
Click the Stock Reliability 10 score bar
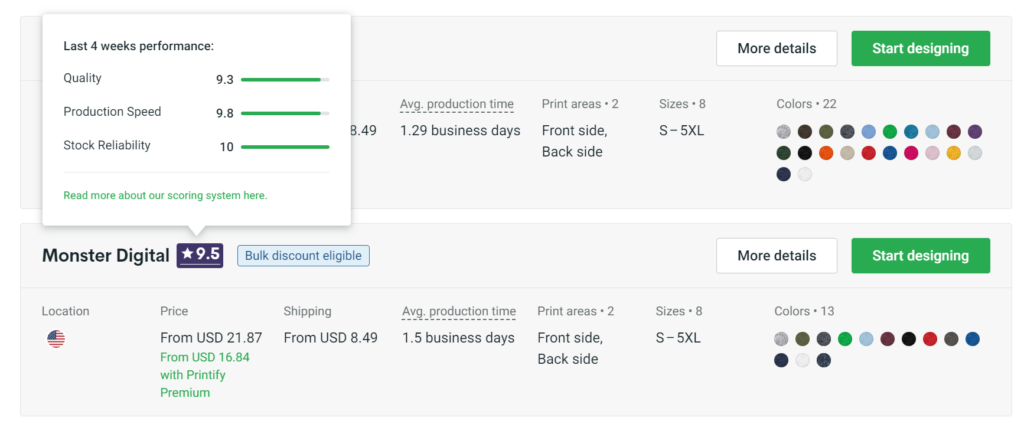pyautogui.click(x=285, y=147)
